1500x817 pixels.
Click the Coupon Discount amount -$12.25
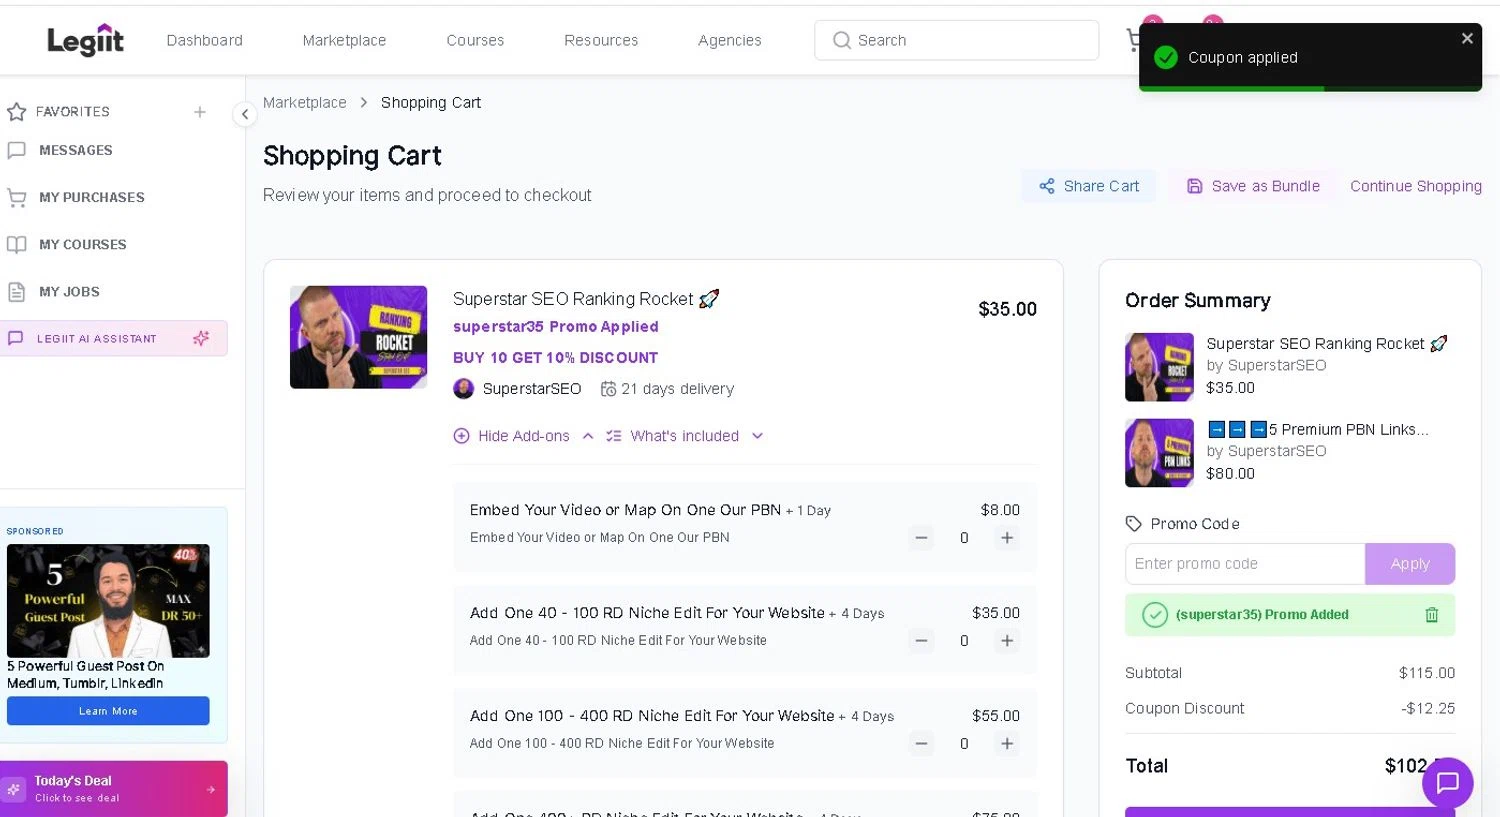pos(1428,709)
